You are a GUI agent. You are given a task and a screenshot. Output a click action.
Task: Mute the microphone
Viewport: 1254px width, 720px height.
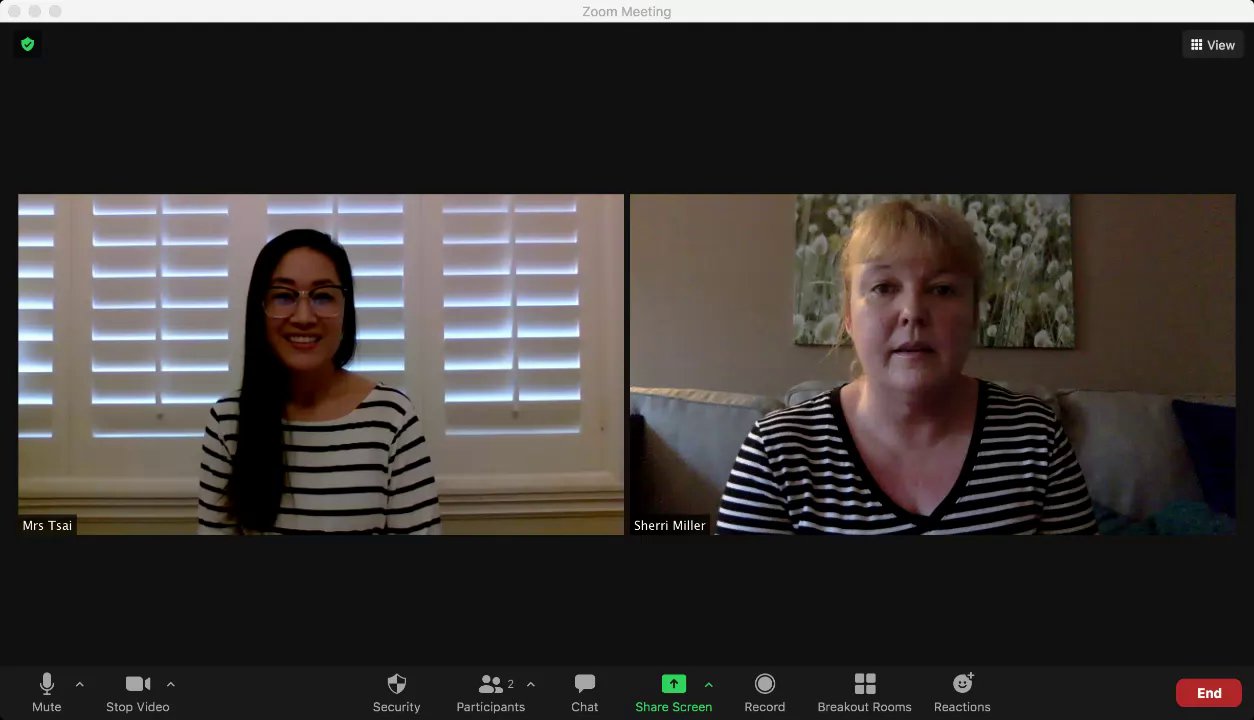click(46, 693)
